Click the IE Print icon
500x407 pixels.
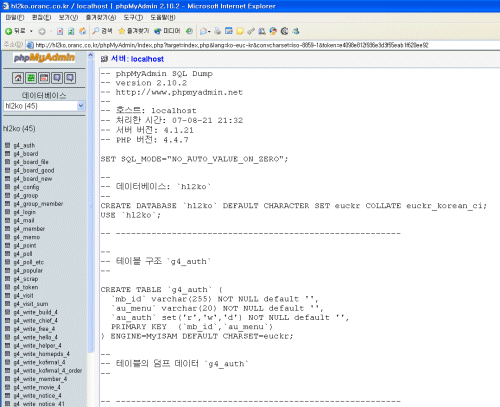218,31
